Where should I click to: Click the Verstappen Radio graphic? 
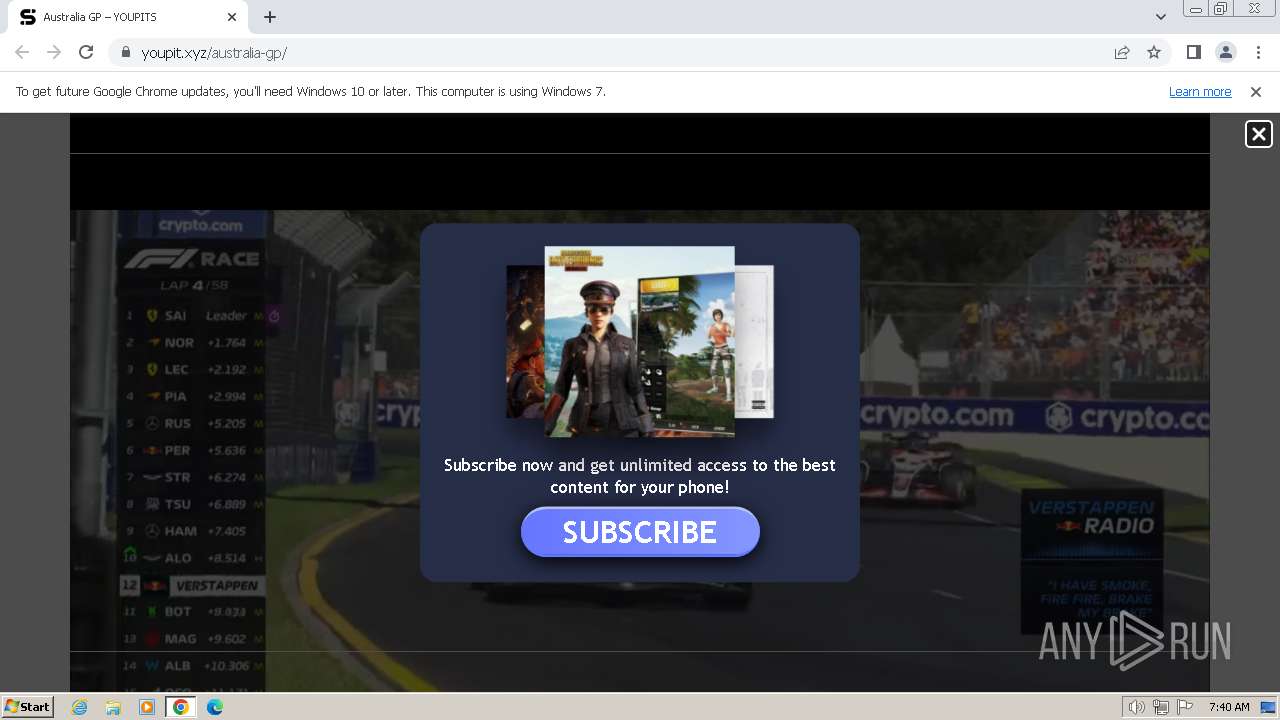pos(1092,562)
